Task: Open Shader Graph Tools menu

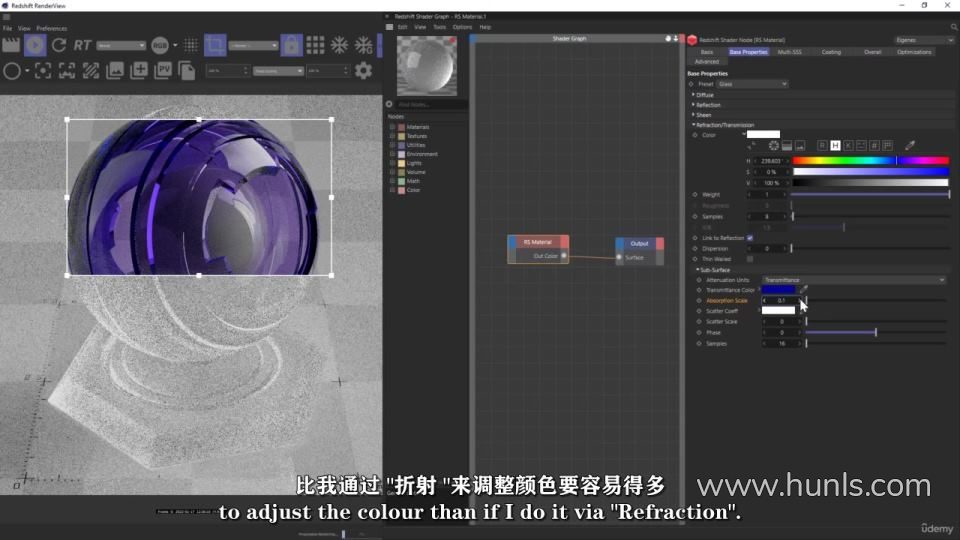Action: coord(440,27)
